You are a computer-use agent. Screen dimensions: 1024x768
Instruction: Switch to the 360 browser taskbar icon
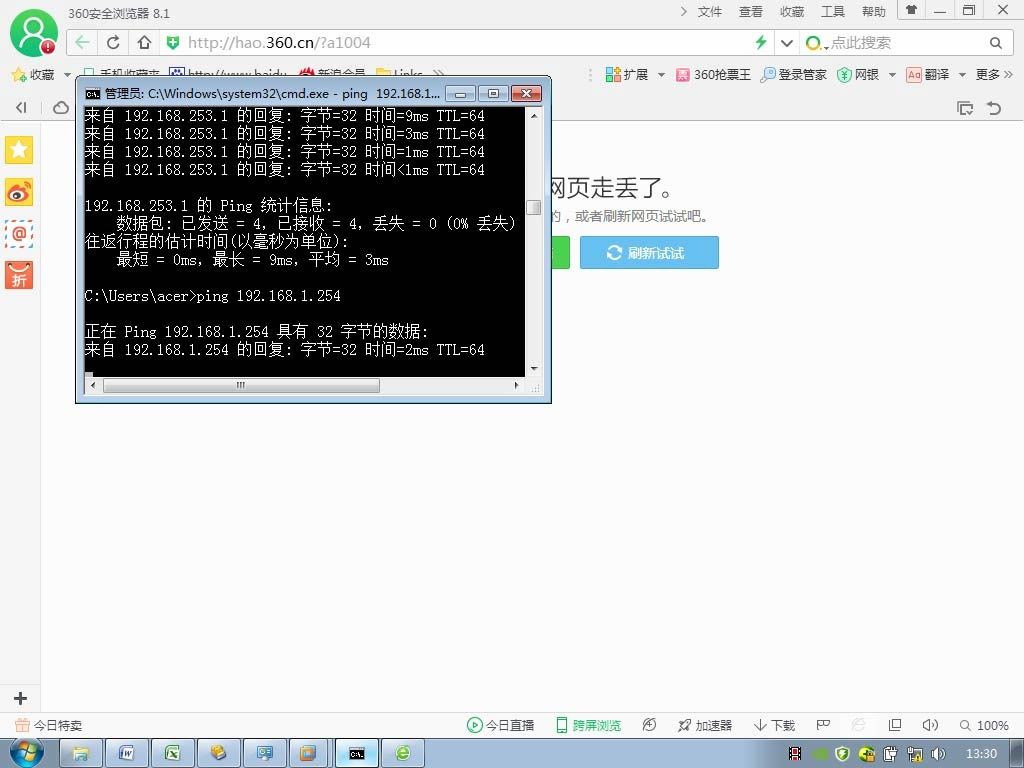coord(402,753)
